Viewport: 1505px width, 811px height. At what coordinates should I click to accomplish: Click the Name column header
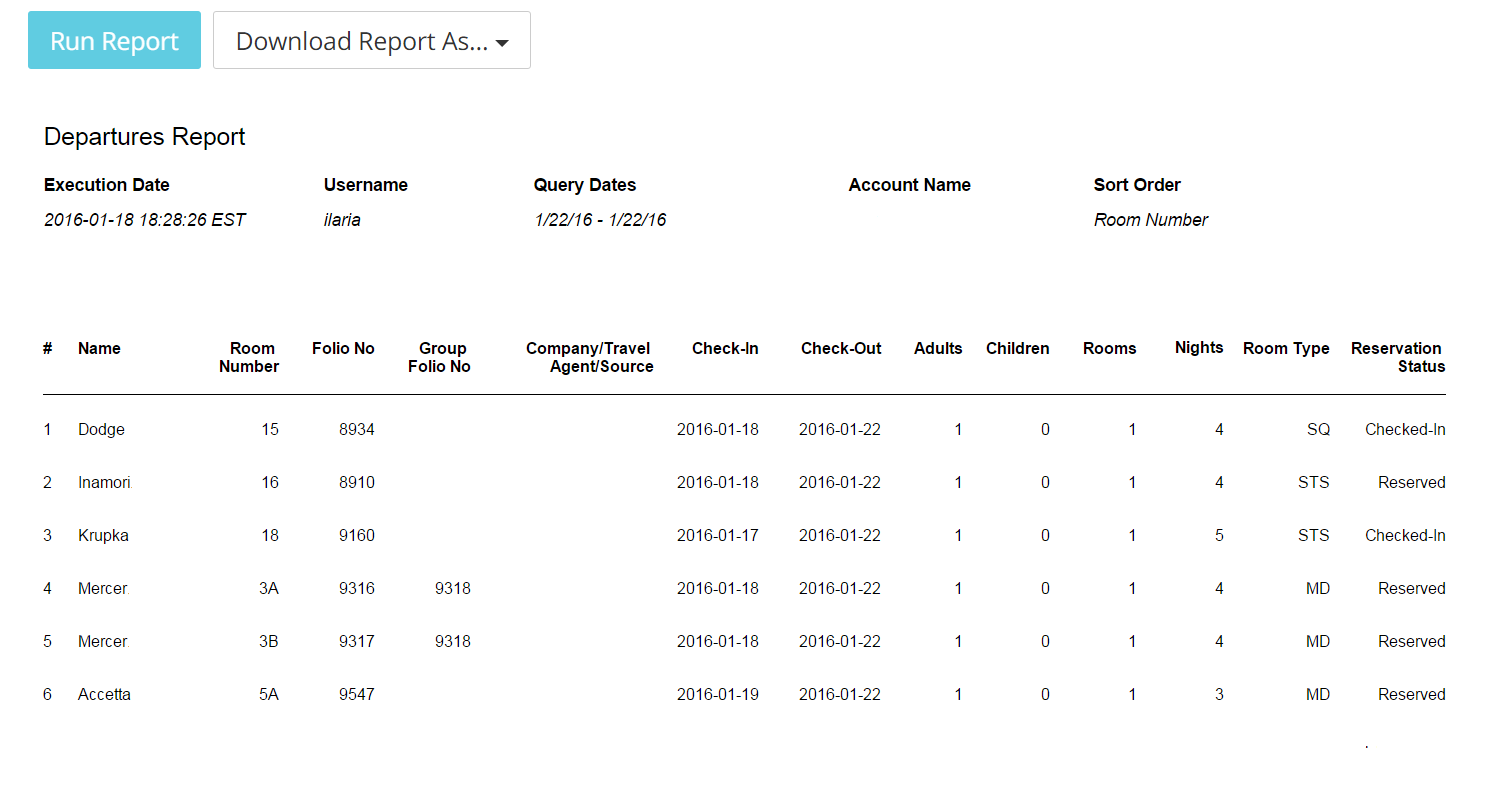point(99,349)
